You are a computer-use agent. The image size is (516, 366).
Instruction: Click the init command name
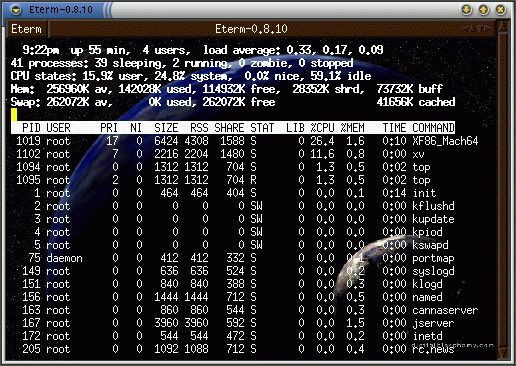tap(424, 193)
